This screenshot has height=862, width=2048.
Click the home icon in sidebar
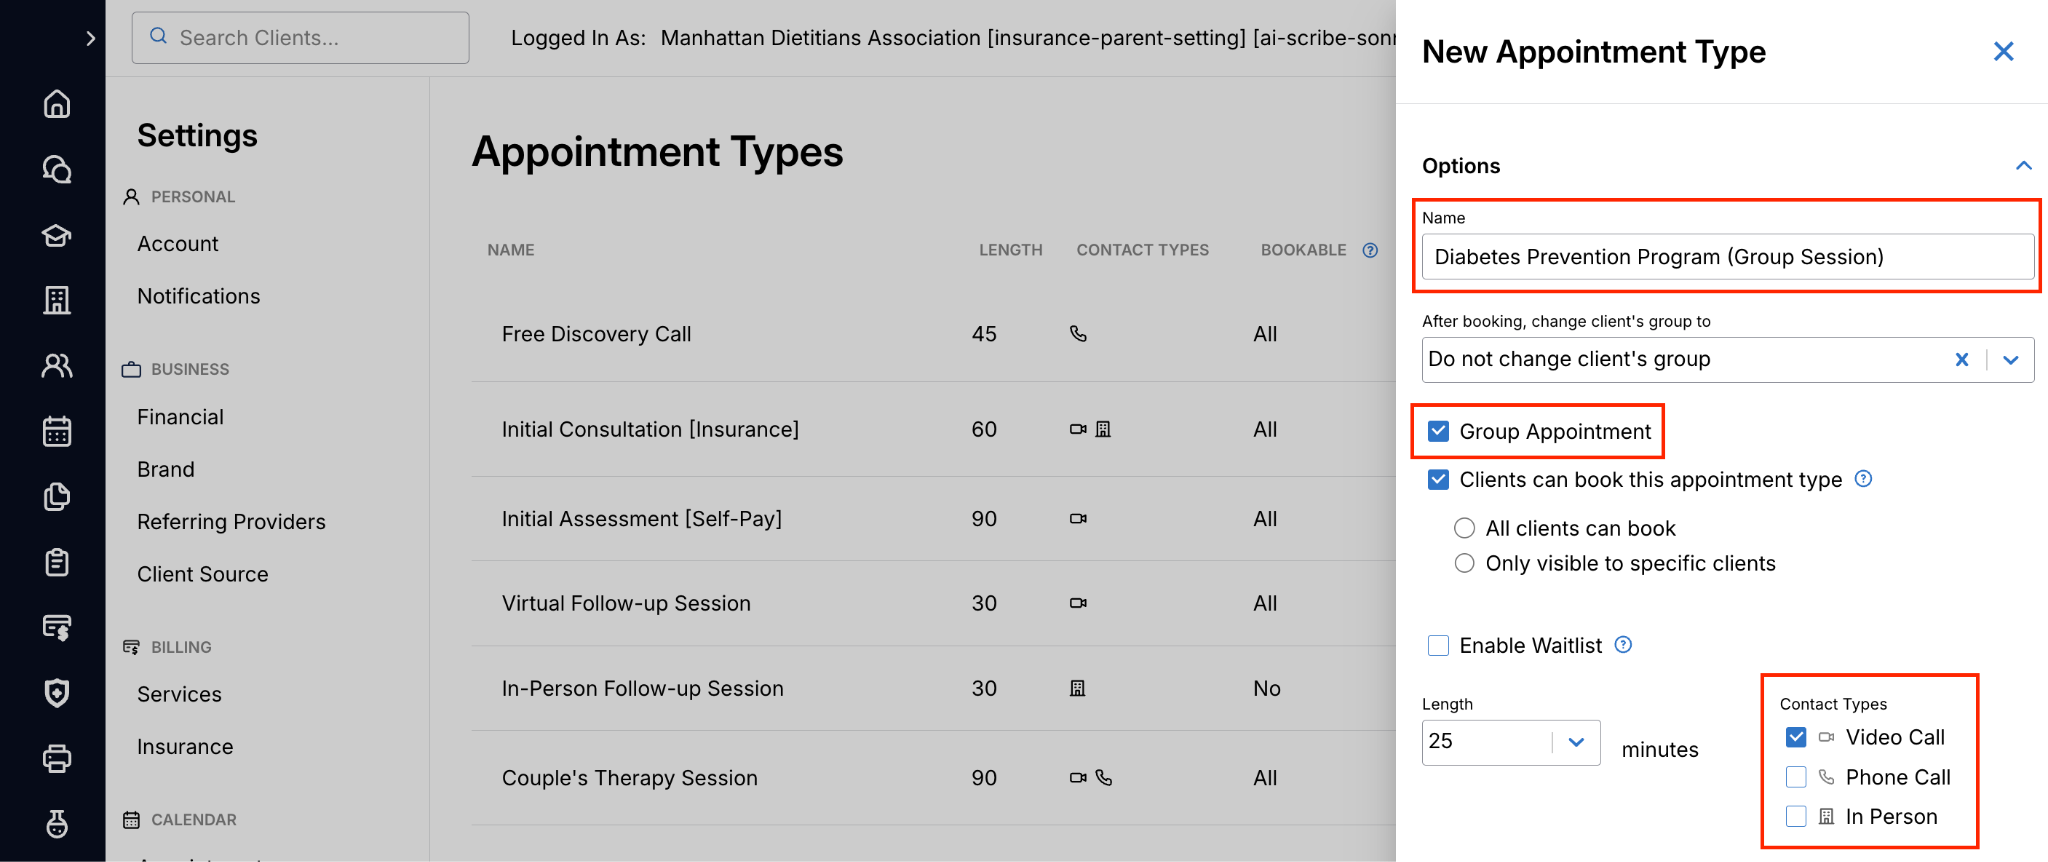[x=57, y=104]
